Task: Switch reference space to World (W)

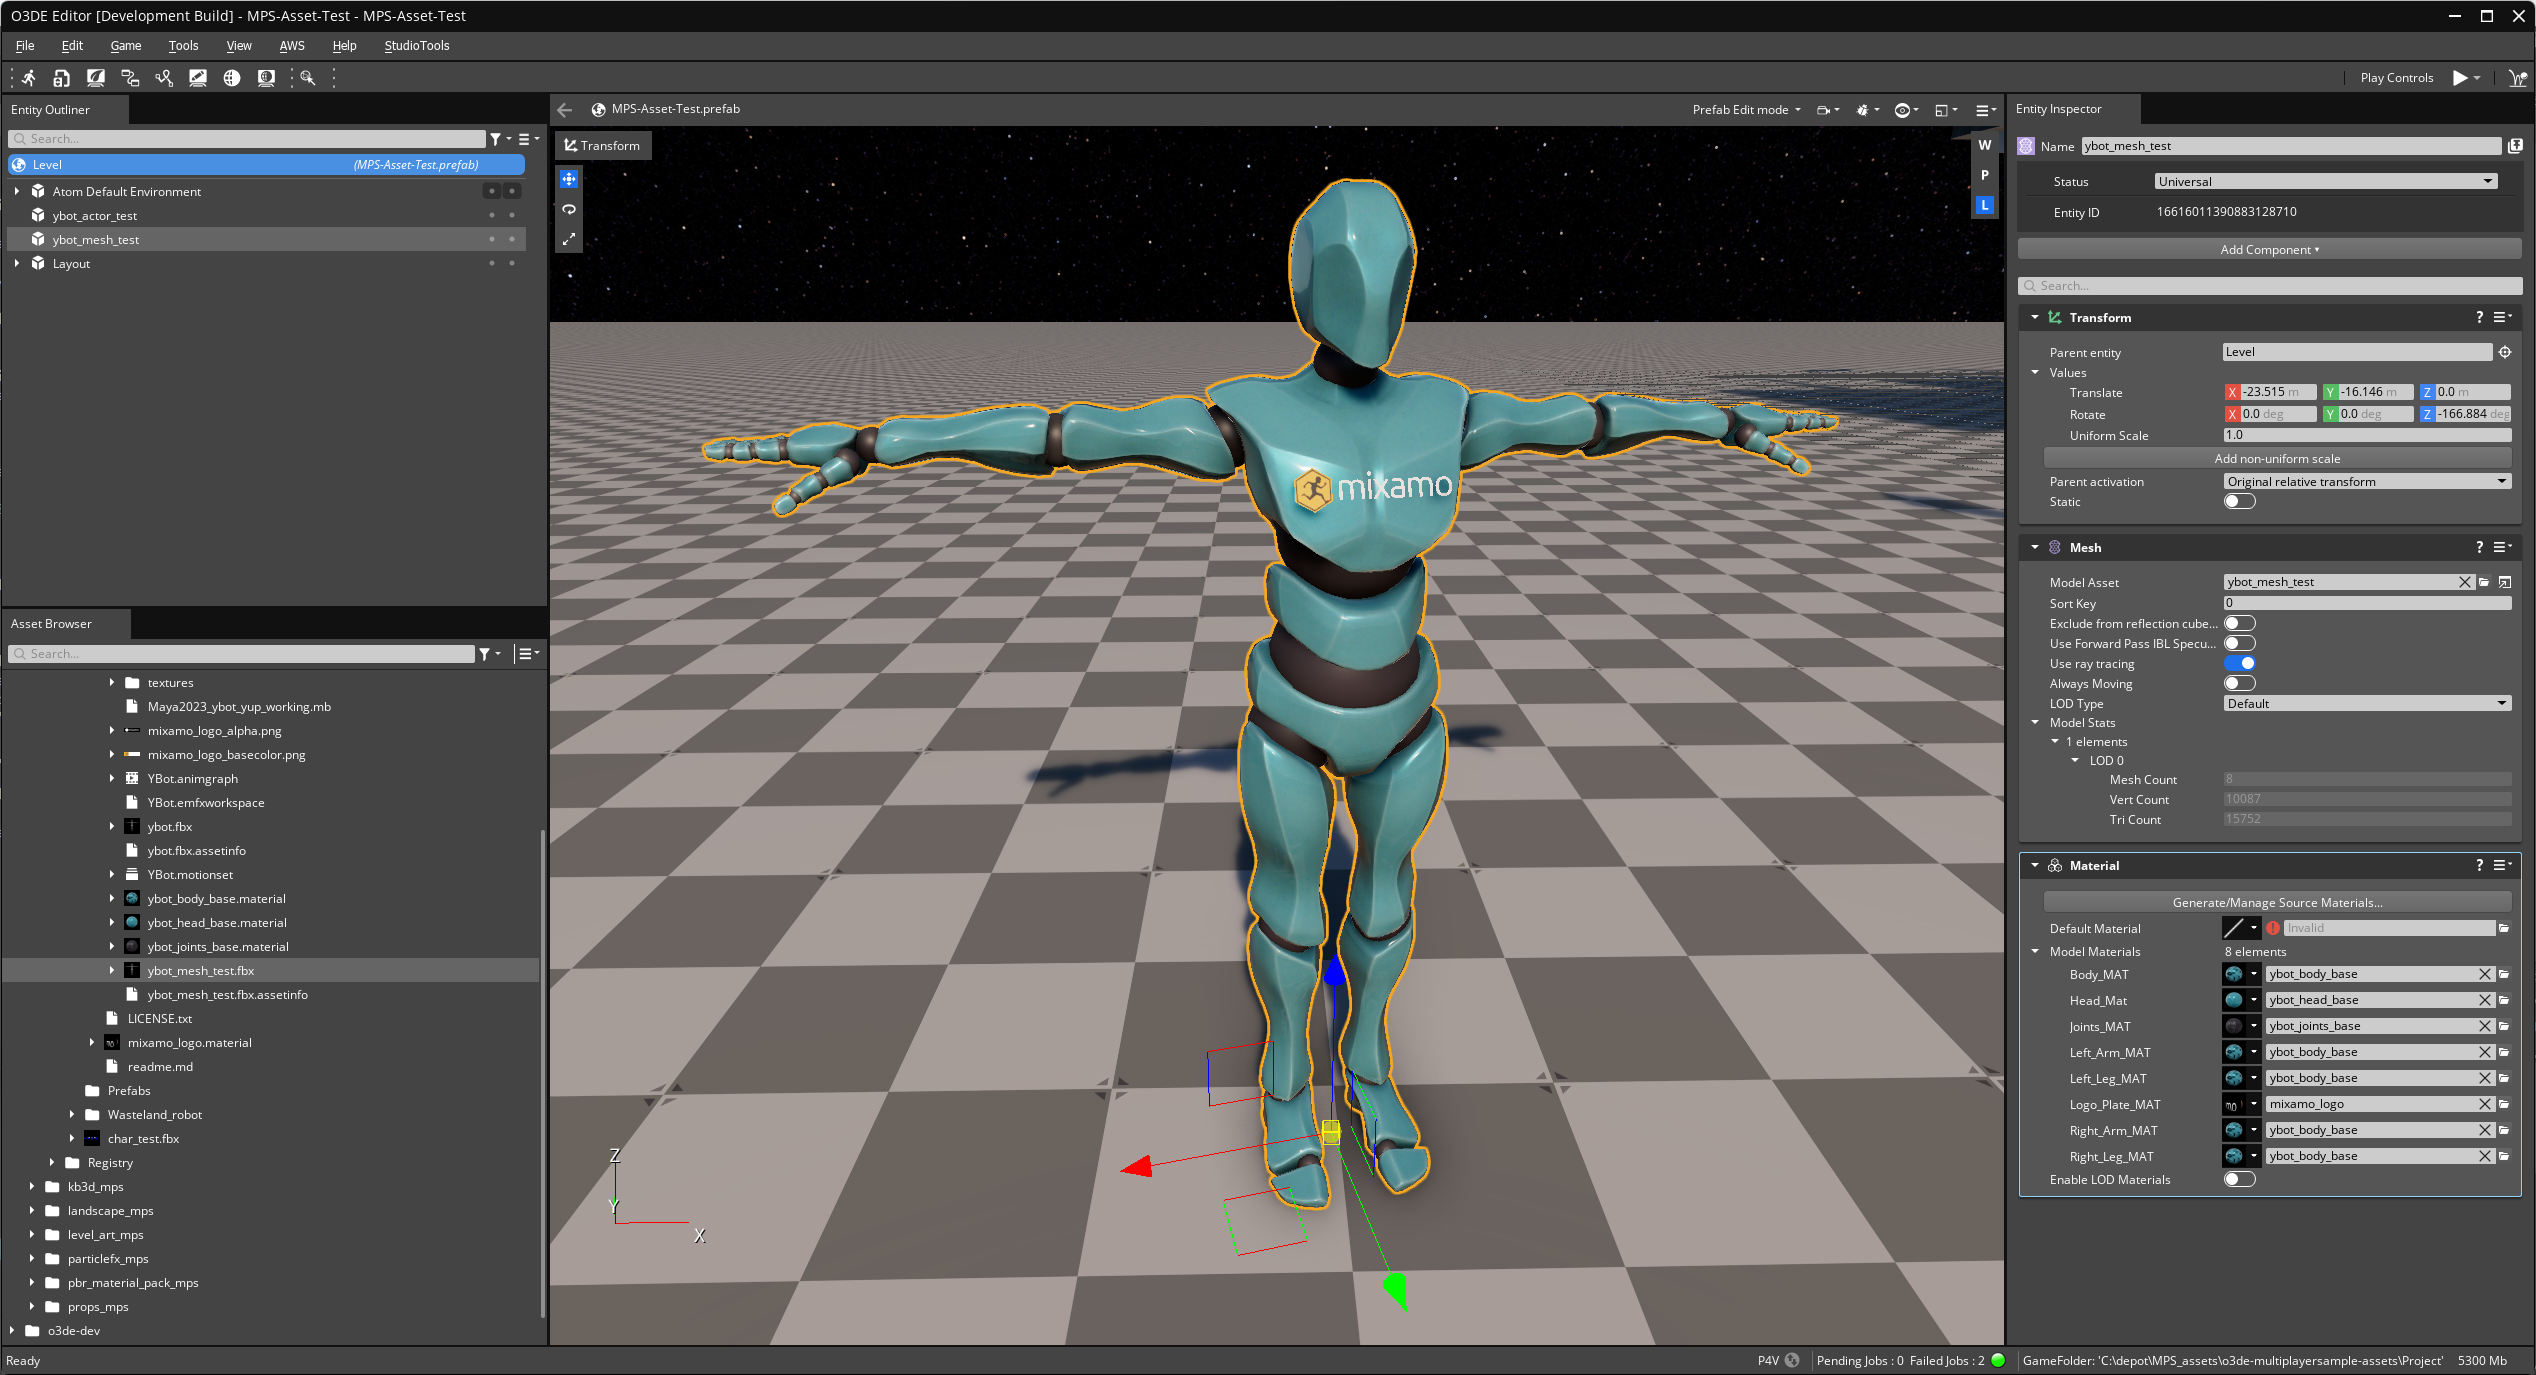Action: click(1985, 145)
